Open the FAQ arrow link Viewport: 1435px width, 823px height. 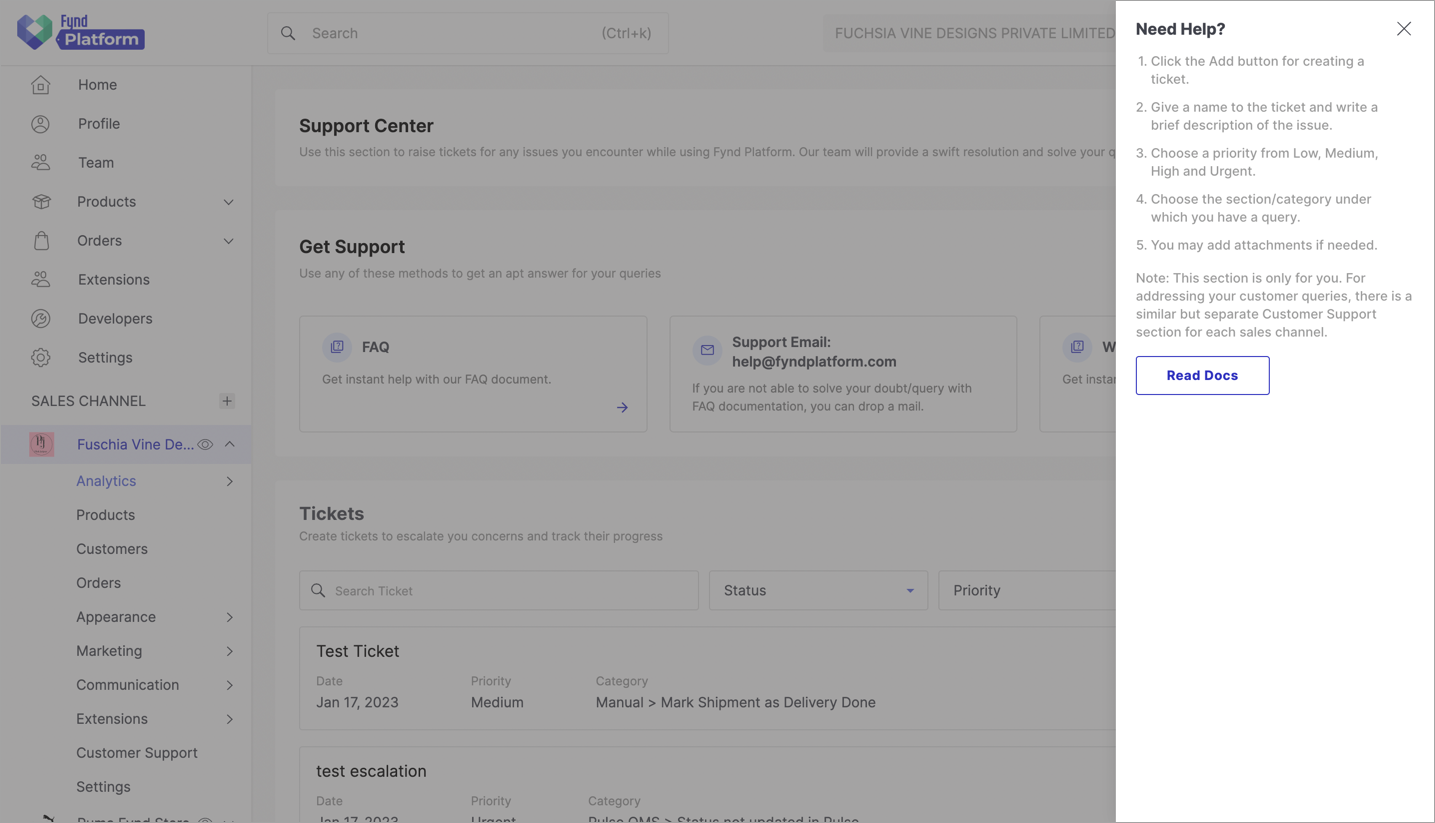point(622,408)
